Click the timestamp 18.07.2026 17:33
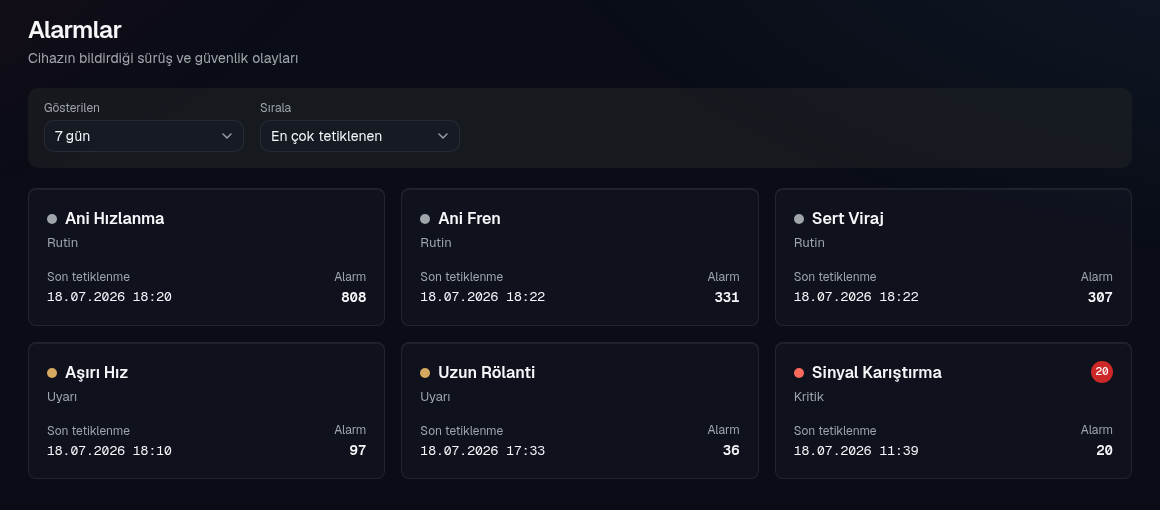Image resolution: width=1160 pixels, height=510 pixels. pos(482,451)
